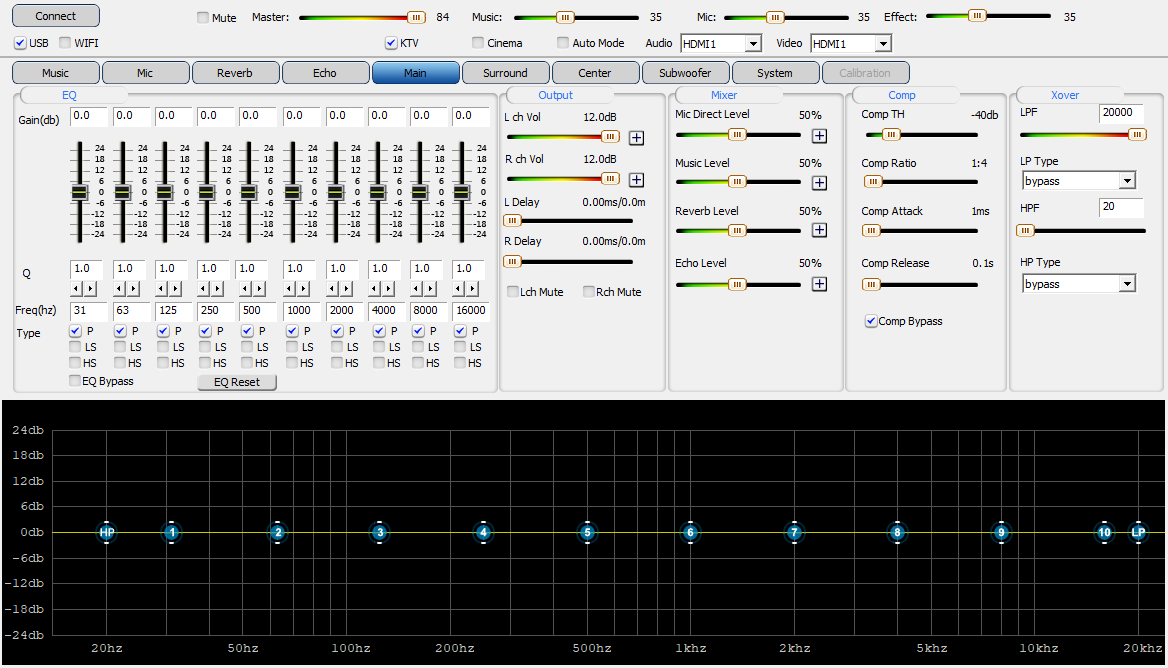Click the plus icon beside R ch Vol
This screenshot has height=668, width=1168.
click(x=636, y=180)
